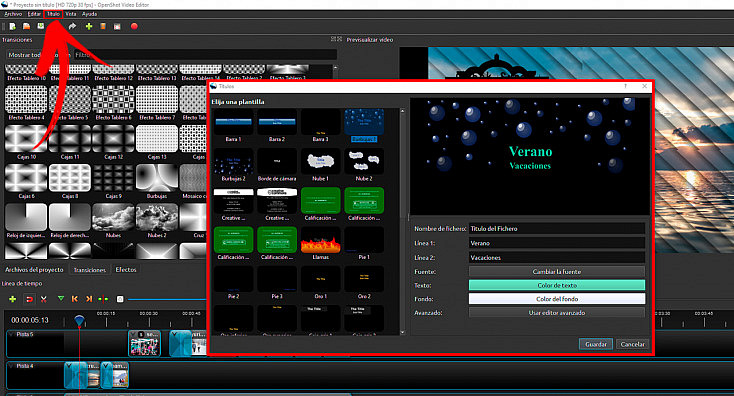Click the New Project toolbar icon

pos(13,26)
